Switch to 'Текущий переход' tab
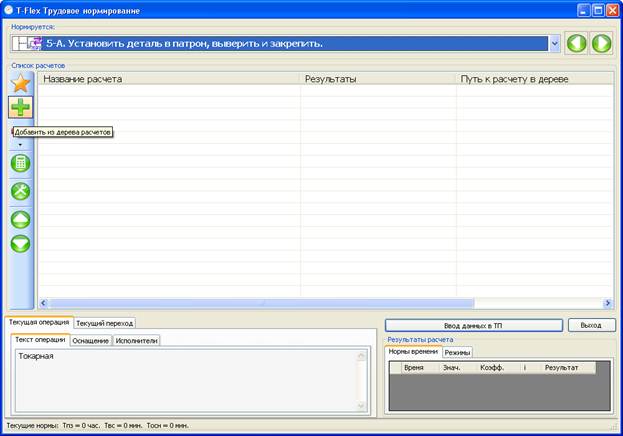Screen dimensions: 623x436 (x=104, y=323)
